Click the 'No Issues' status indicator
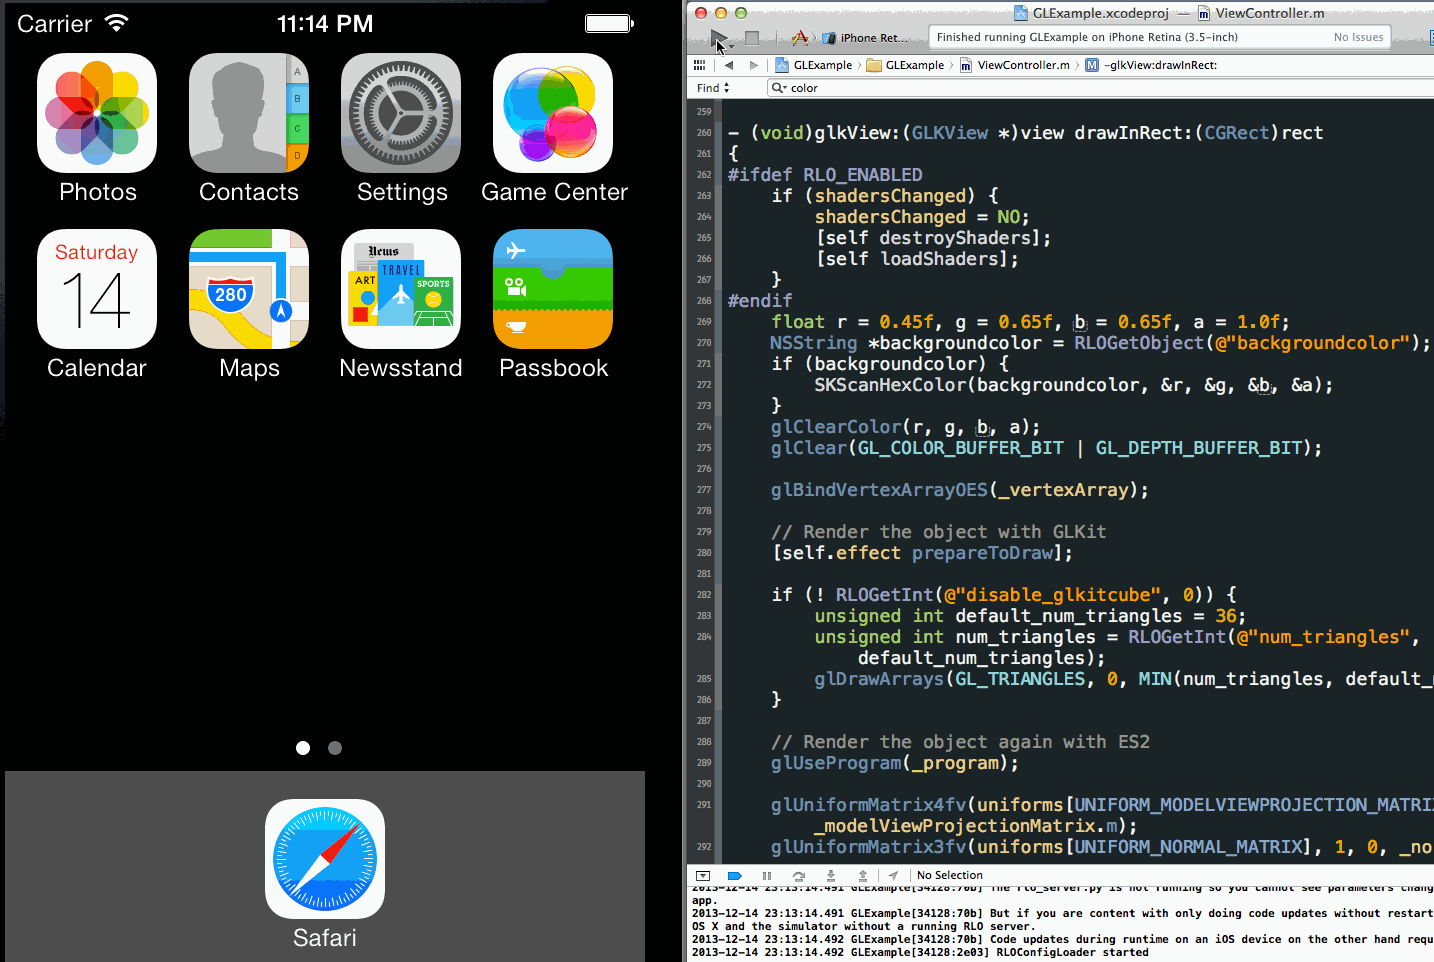1434x962 pixels. click(x=1359, y=37)
